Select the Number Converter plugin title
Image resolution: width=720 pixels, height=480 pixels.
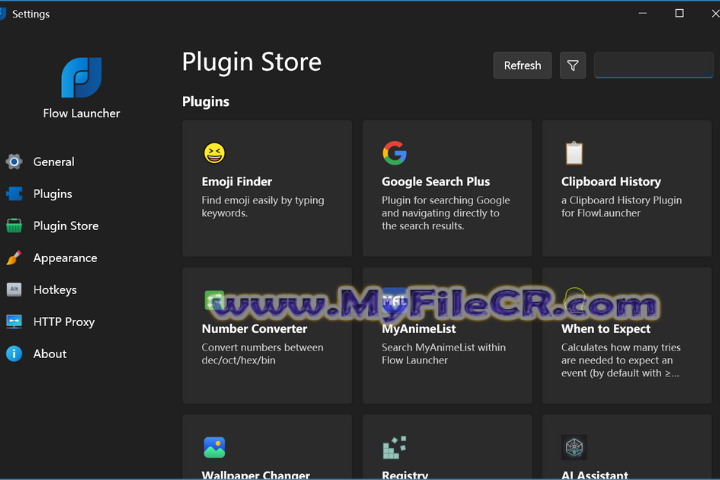click(x=254, y=329)
